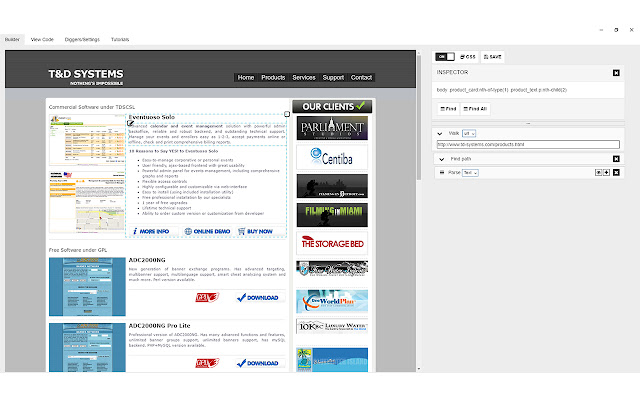
Task: Click the CSS button
Action: coord(468,57)
